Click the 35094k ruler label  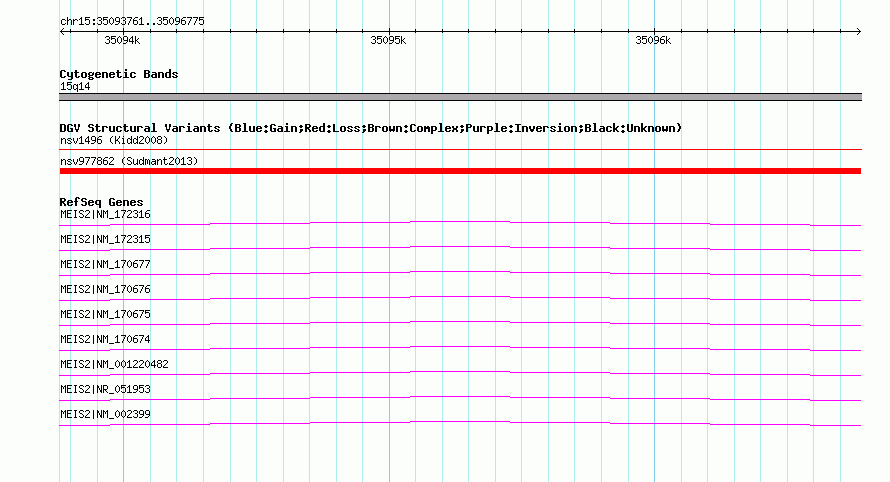[122, 40]
